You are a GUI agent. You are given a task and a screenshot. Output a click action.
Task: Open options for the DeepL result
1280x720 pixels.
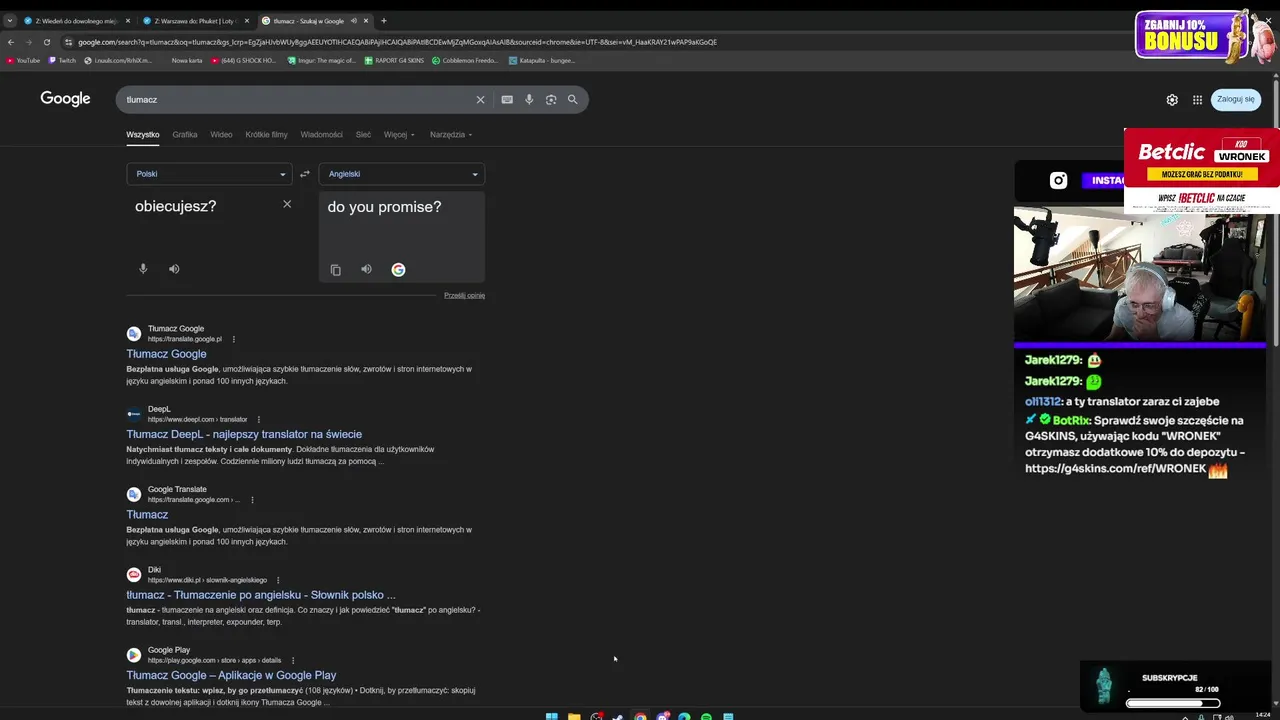[x=259, y=419]
